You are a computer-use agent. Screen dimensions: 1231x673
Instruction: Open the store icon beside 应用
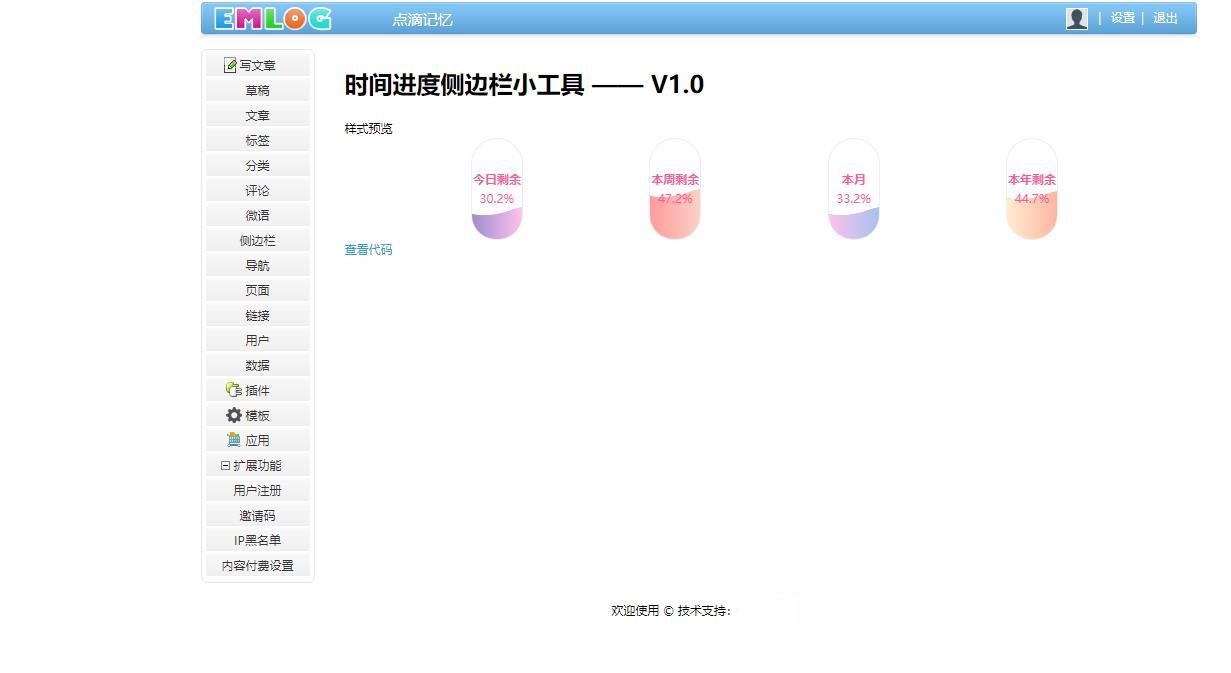(231, 440)
